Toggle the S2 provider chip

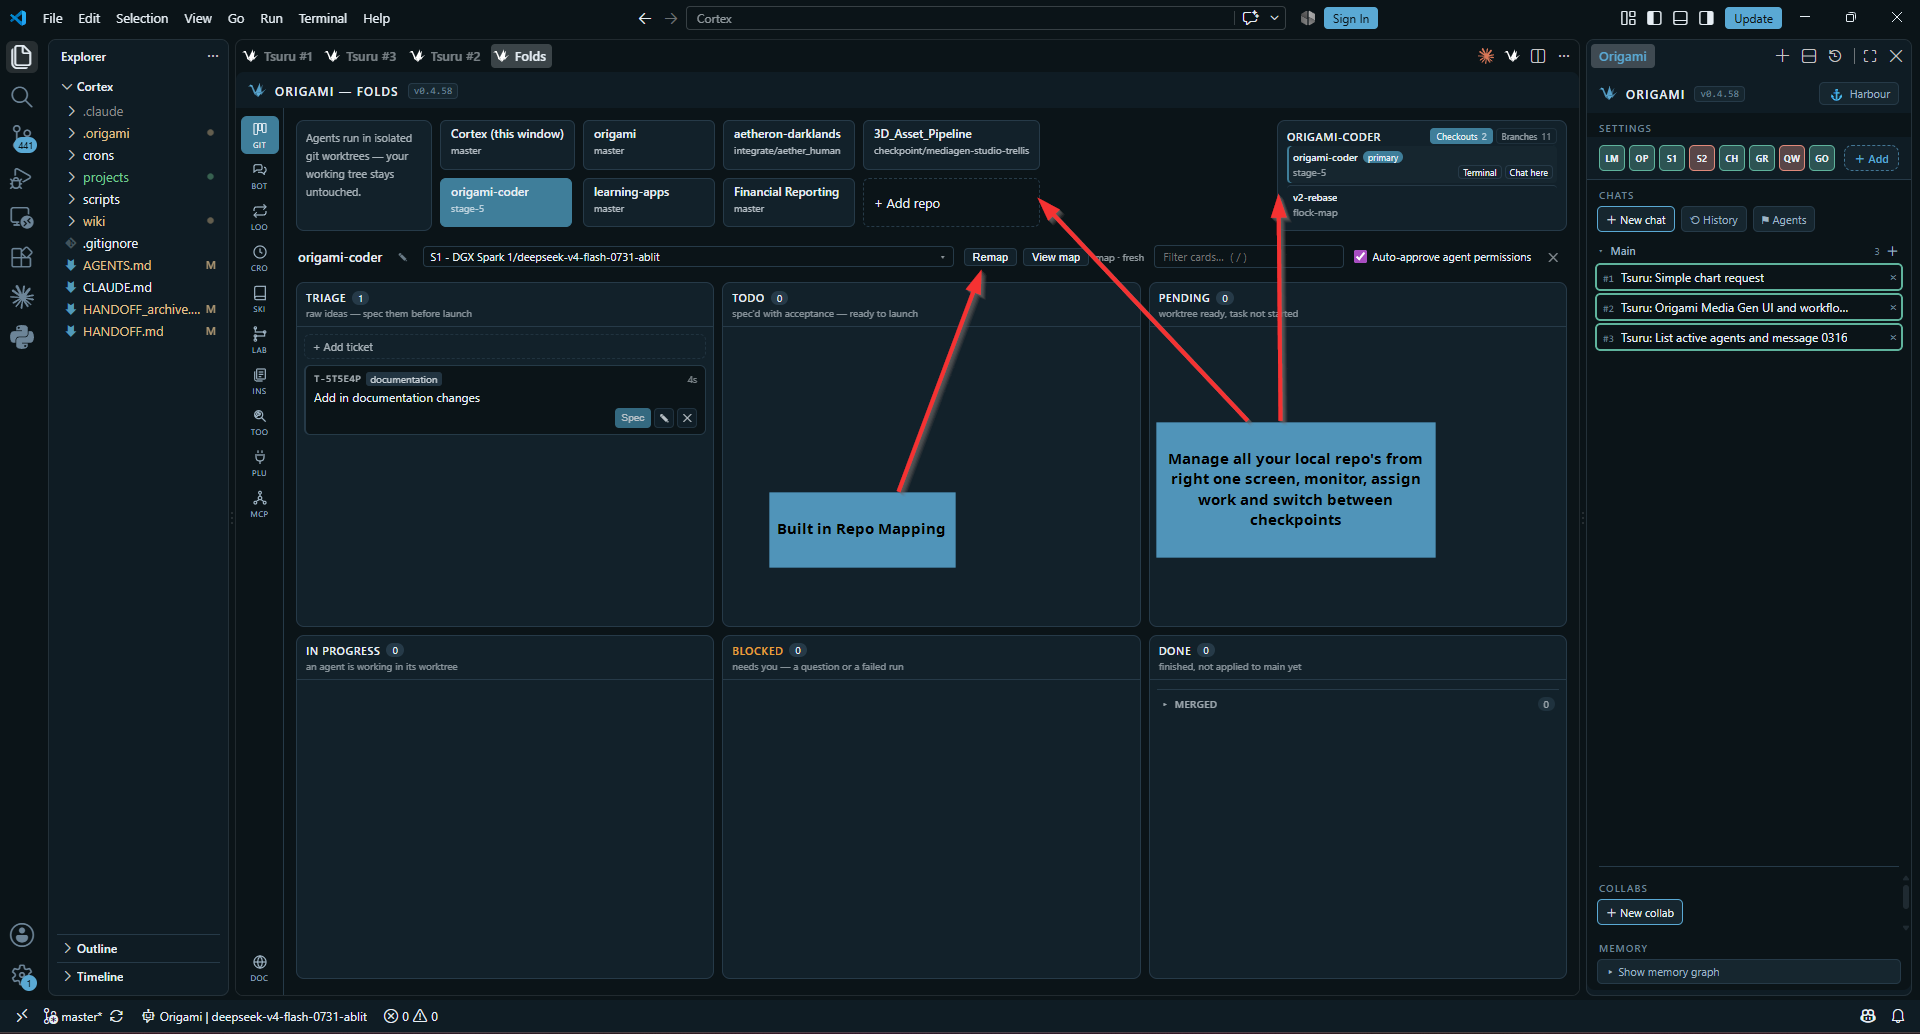coord(1702,158)
